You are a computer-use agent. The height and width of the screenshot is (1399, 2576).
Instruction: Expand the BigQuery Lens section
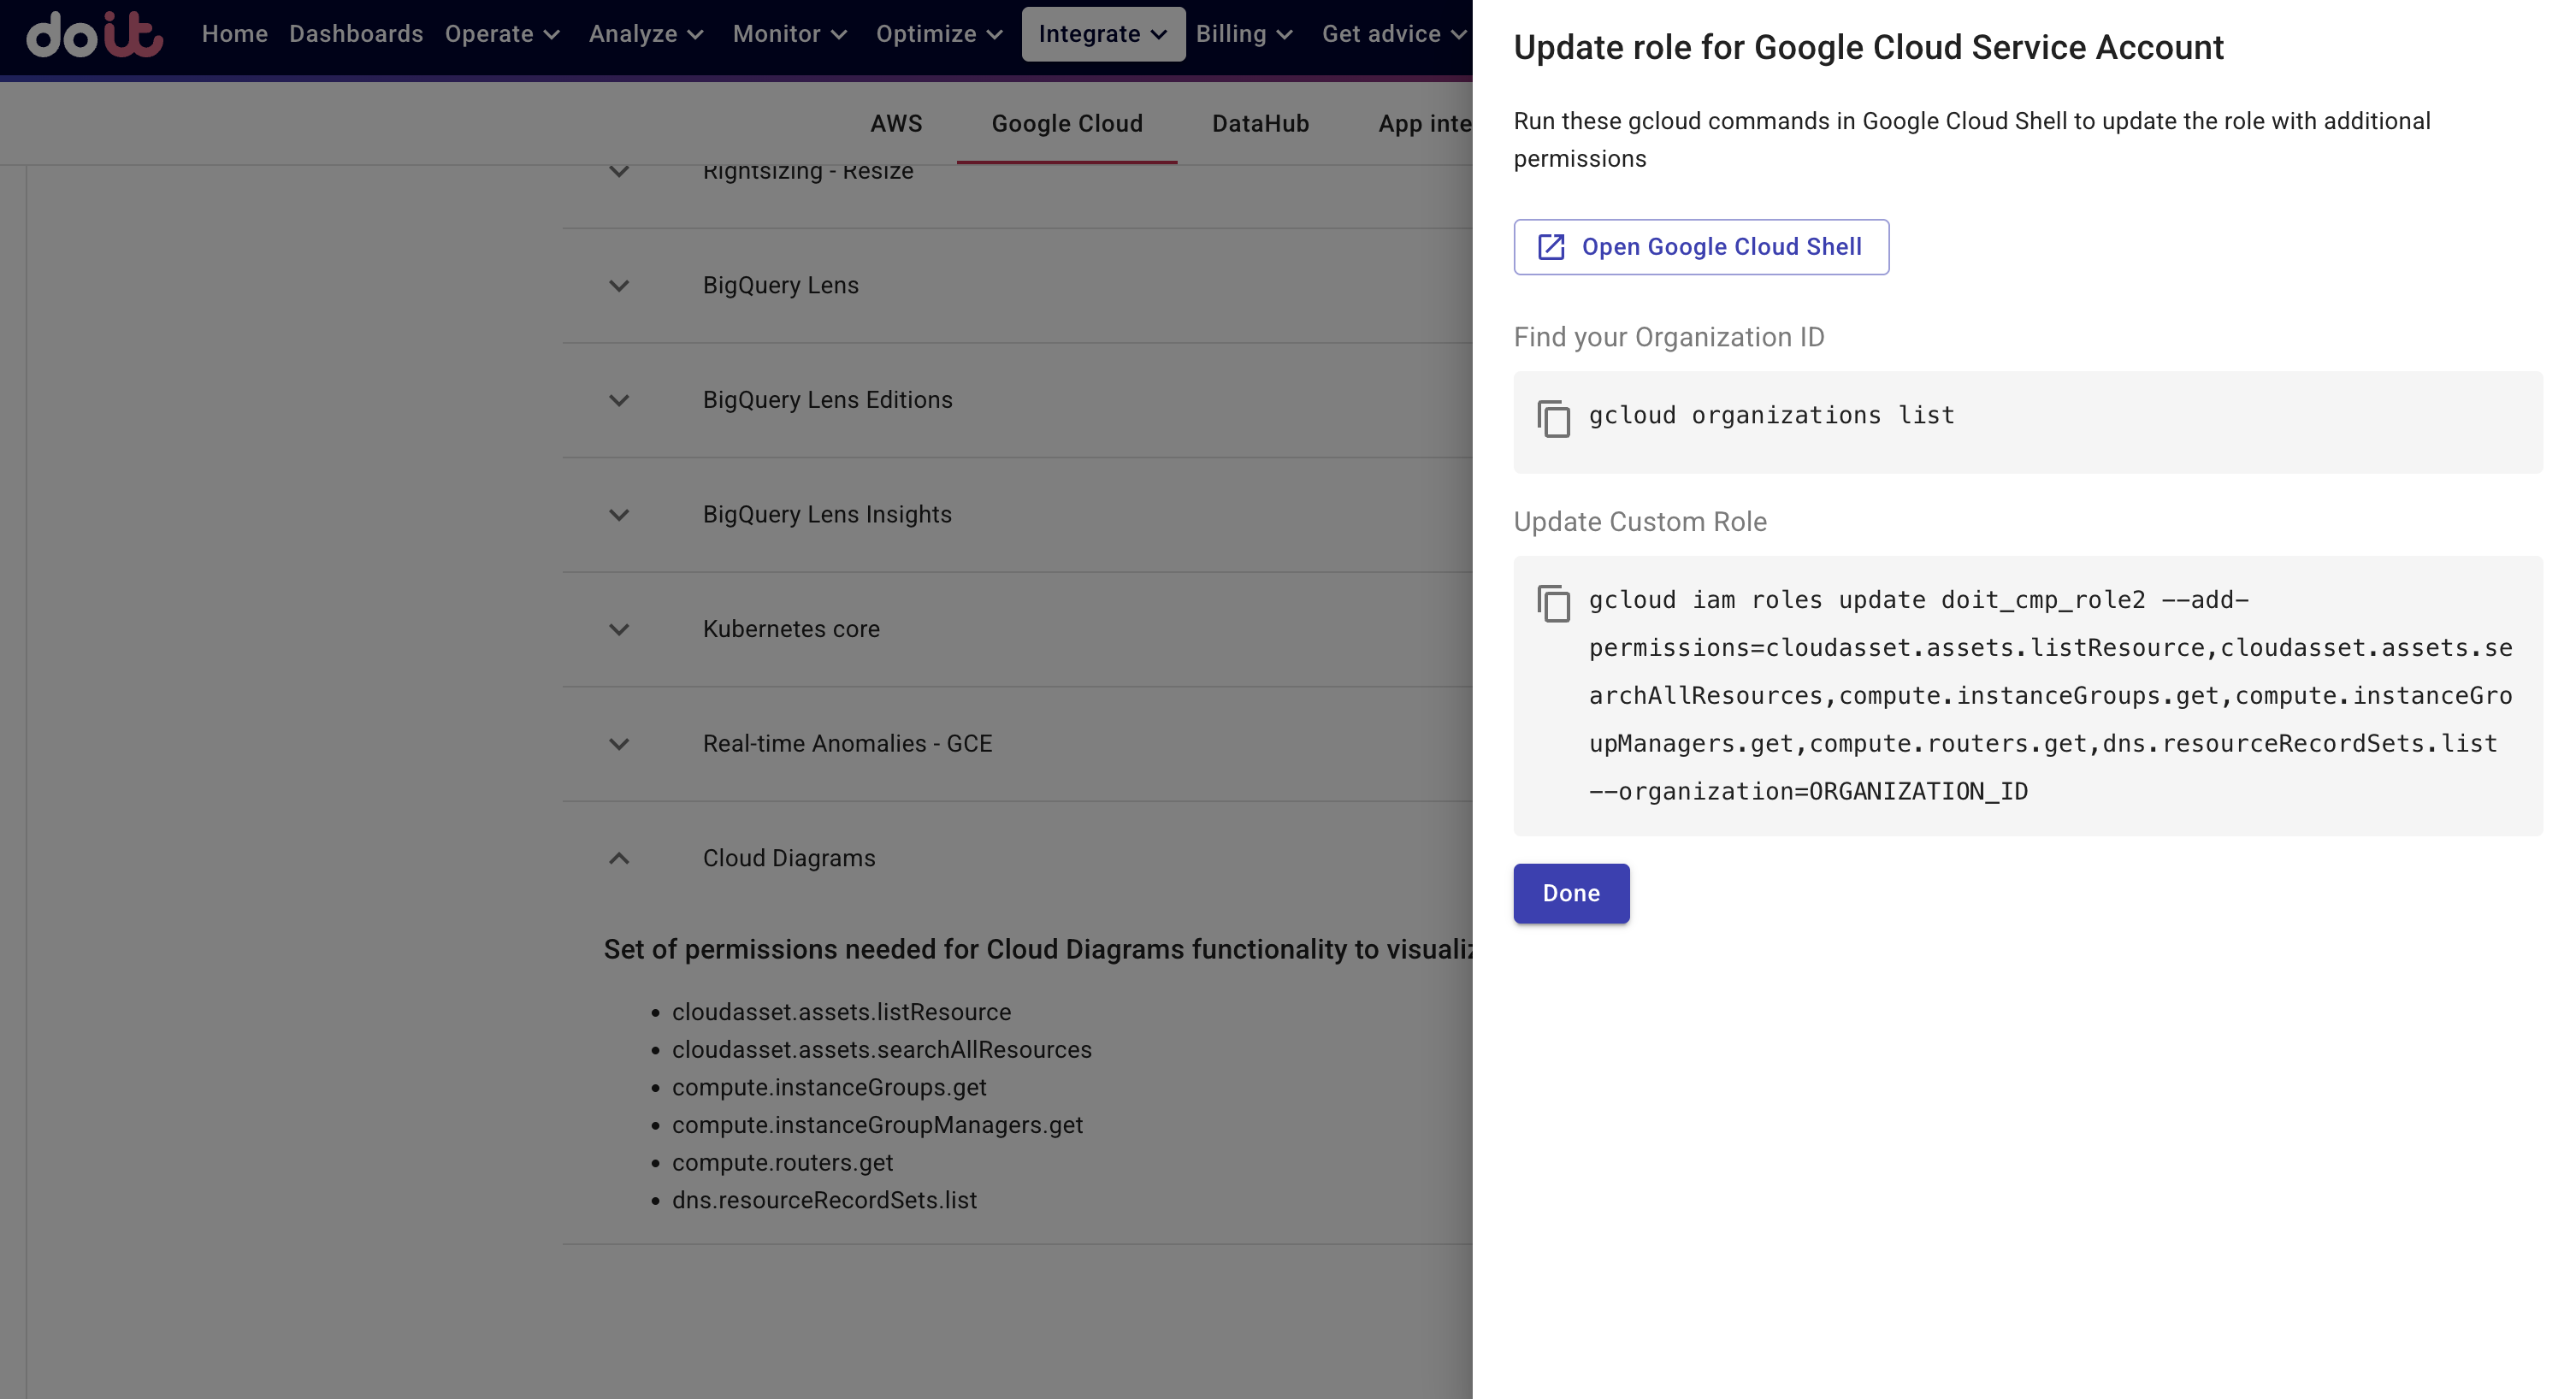tap(618, 286)
